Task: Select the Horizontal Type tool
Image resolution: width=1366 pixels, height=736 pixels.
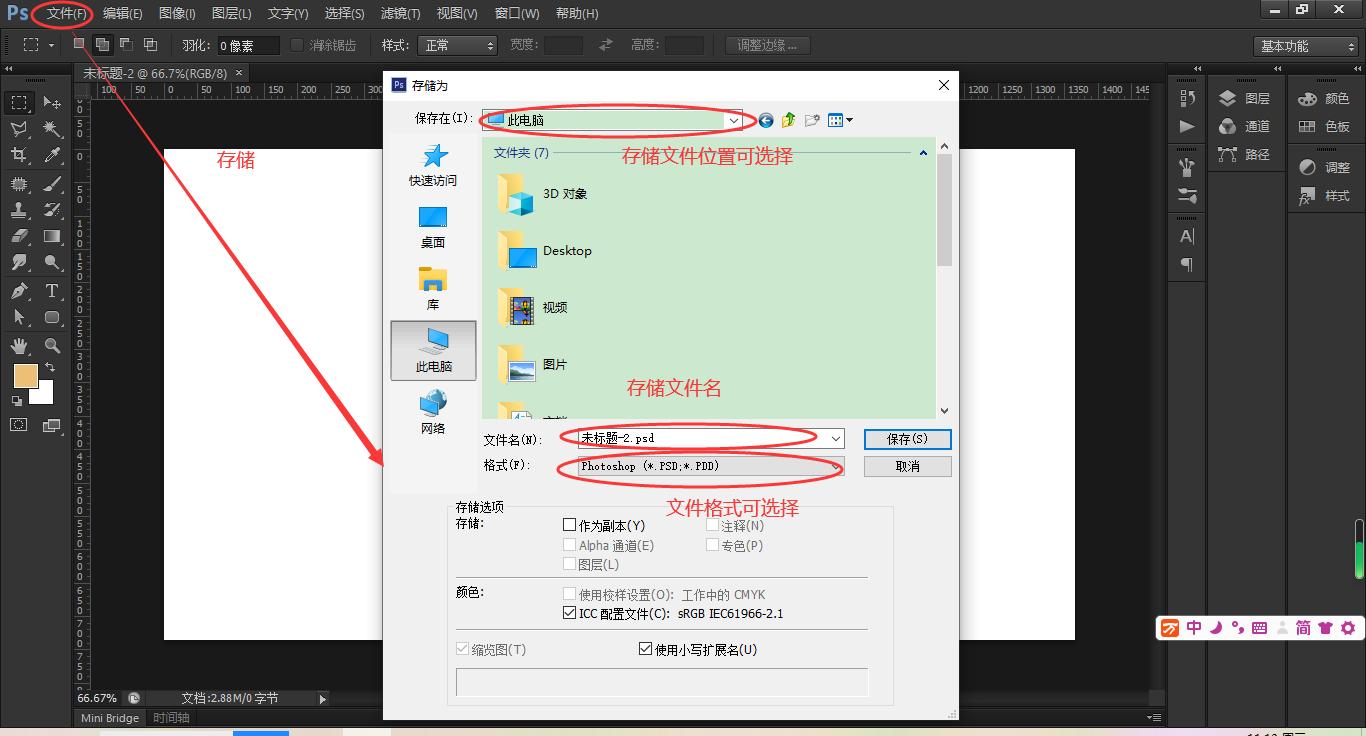Action: (52, 290)
